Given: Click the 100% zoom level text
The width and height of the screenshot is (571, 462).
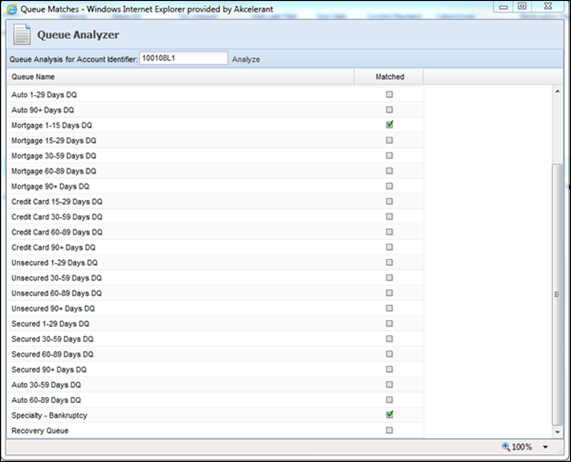Looking at the screenshot, I should click(522, 447).
